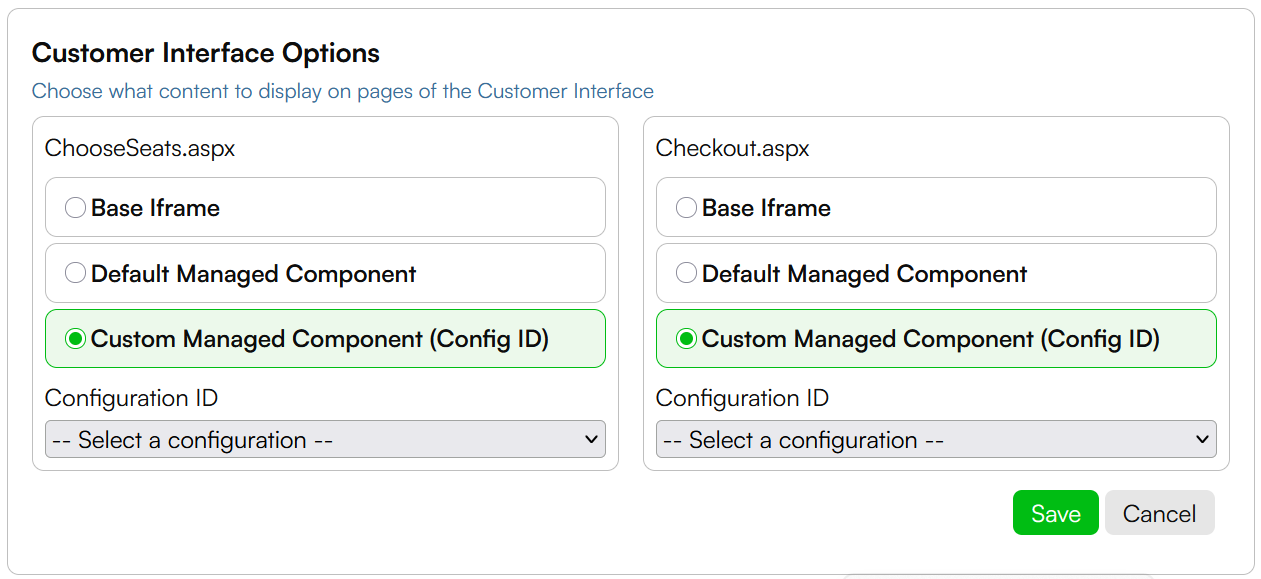Open Checkout.aspx Configuration ID dropdown
This screenshot has height=579, width=1261.
coord(936,439)
